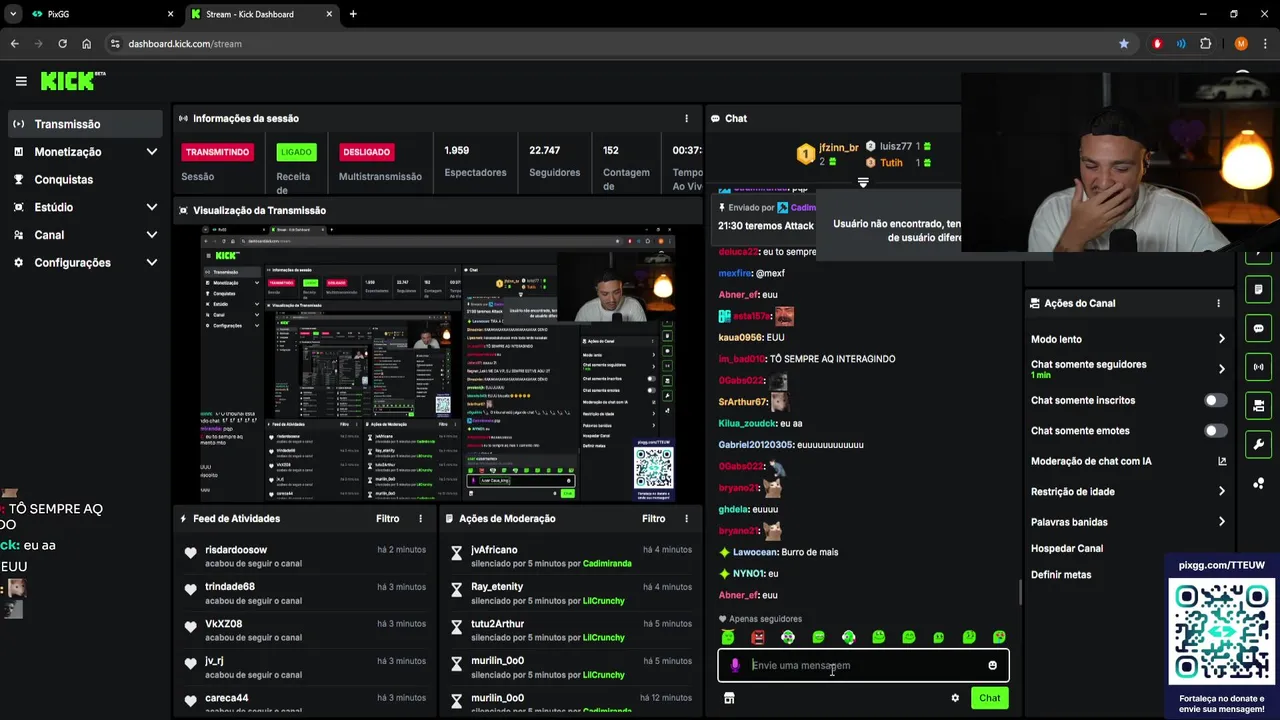
Task: Click the TRANSMITINDO session badge
Action: (x=217, y=152)
